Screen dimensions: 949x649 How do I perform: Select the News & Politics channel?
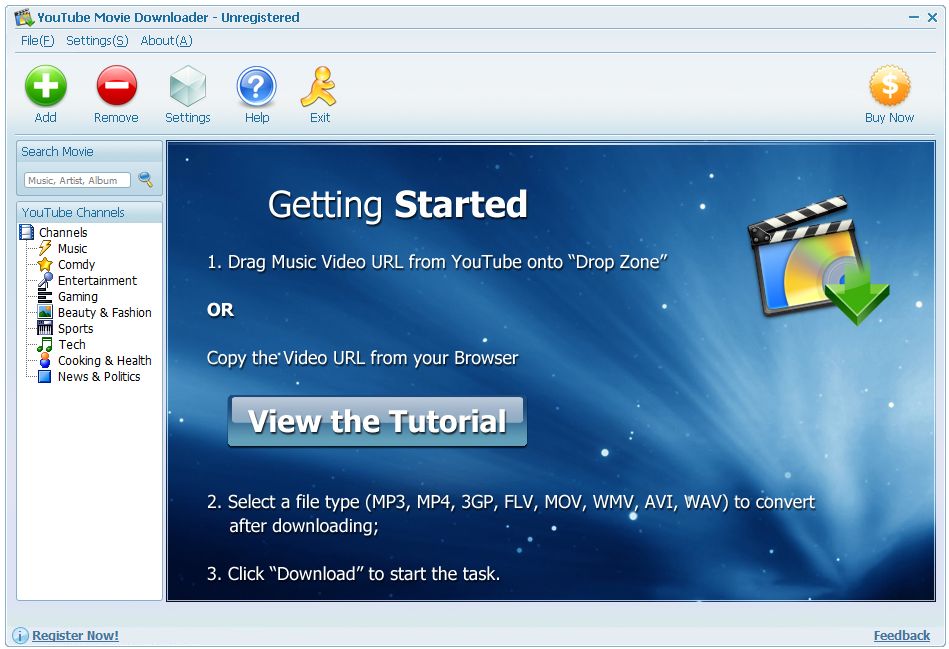click(99, 377)
